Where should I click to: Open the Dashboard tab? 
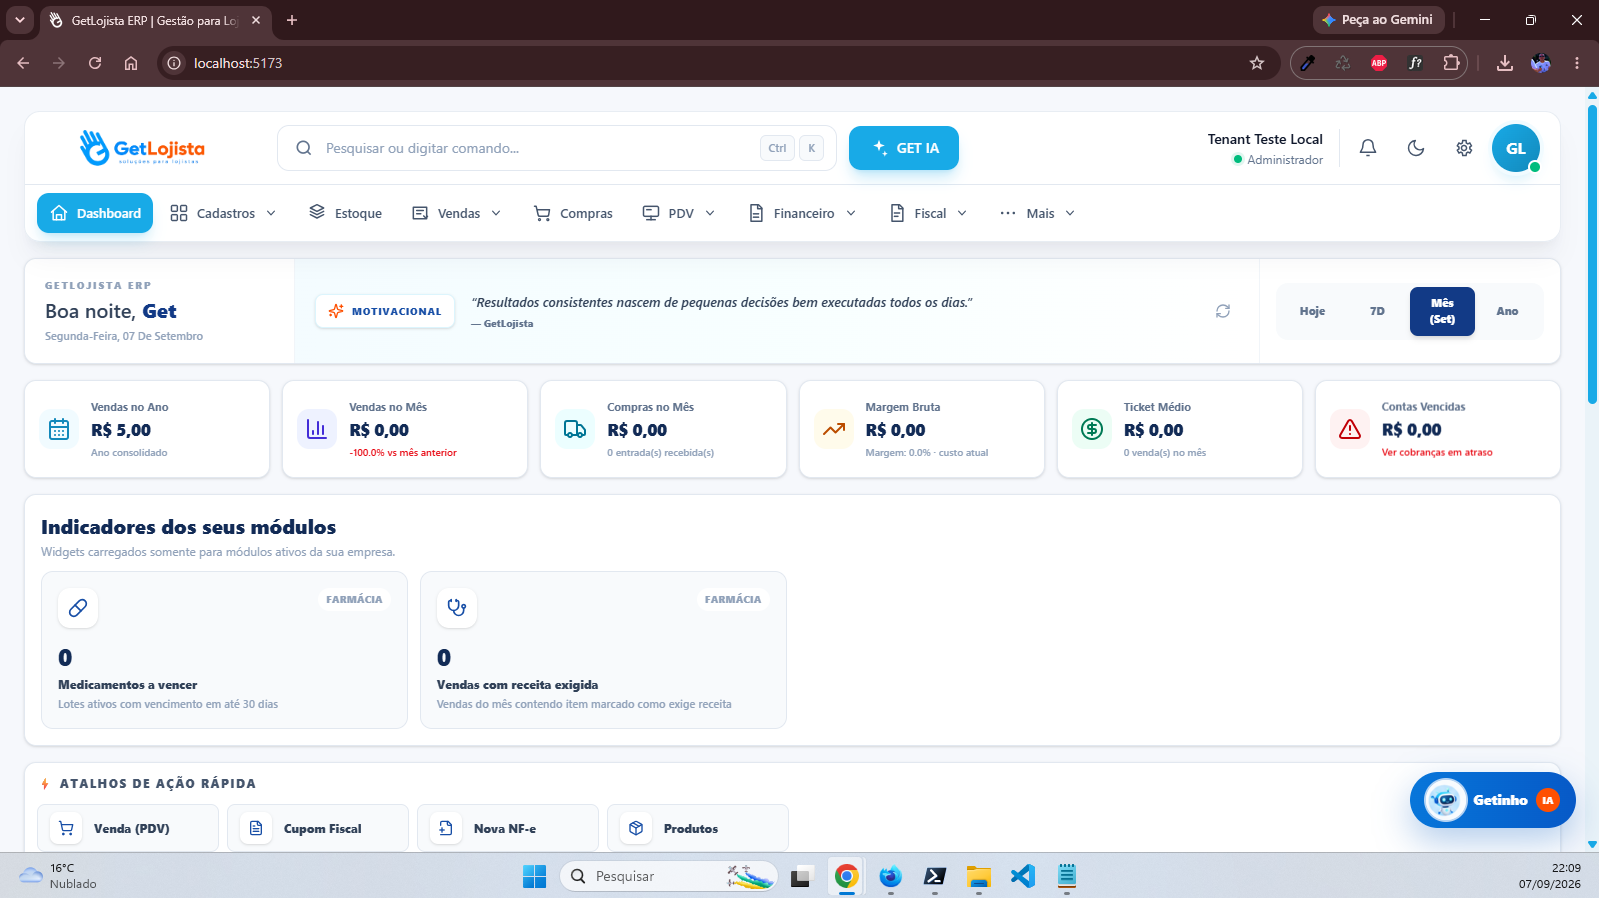[95, 213]
